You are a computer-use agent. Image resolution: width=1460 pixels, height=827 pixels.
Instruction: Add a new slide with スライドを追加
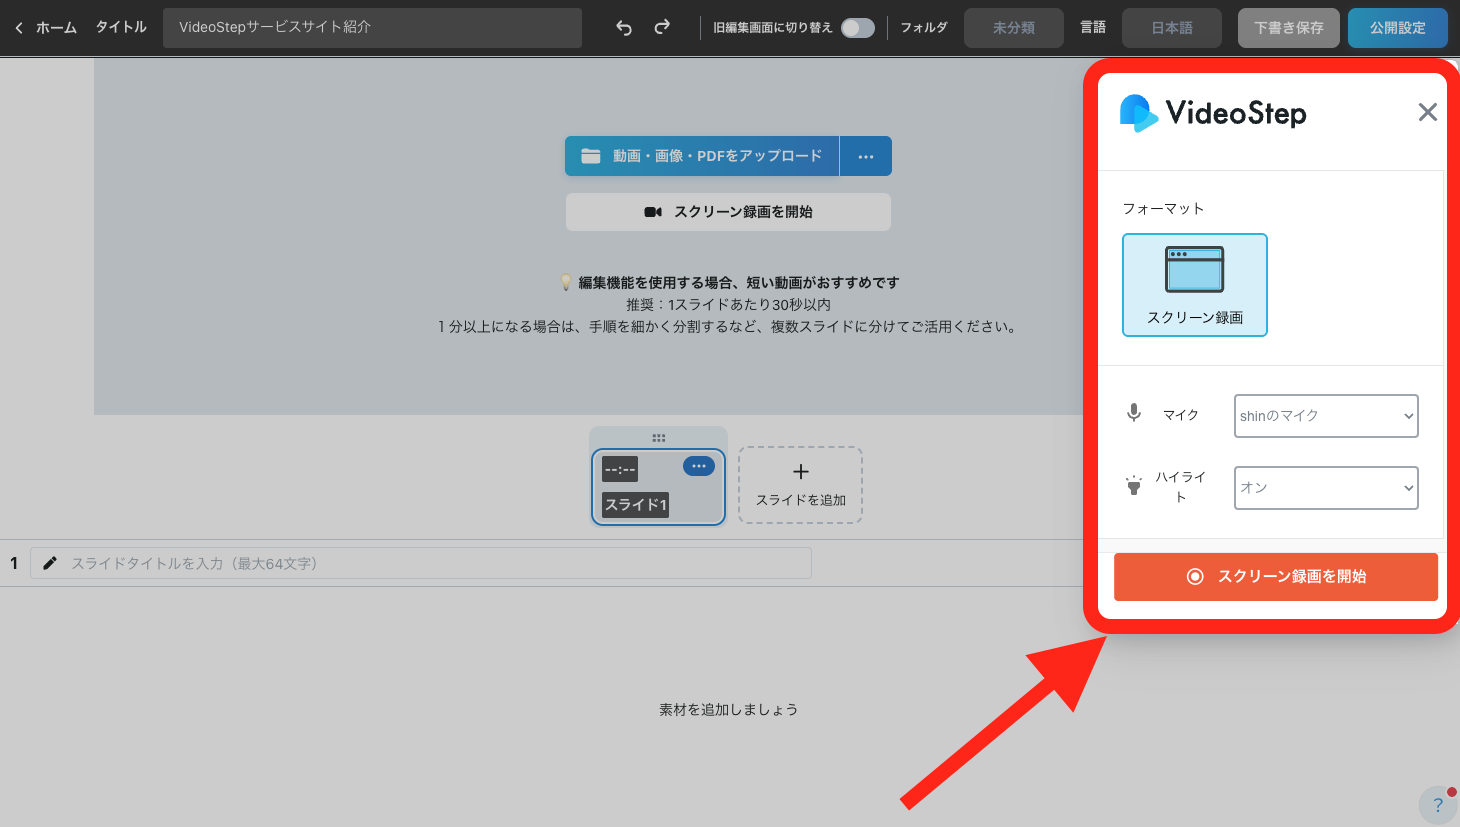tap(800, 485)
